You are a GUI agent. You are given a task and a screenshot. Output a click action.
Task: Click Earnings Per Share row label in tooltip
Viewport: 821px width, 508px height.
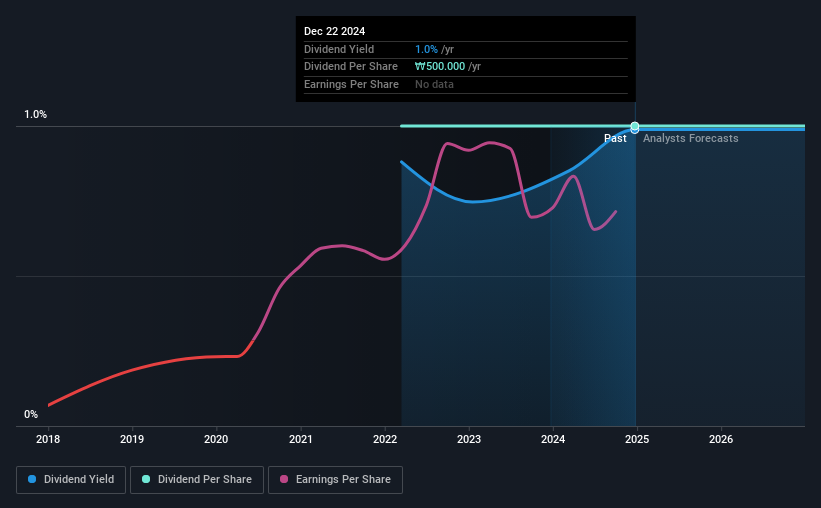351,84
